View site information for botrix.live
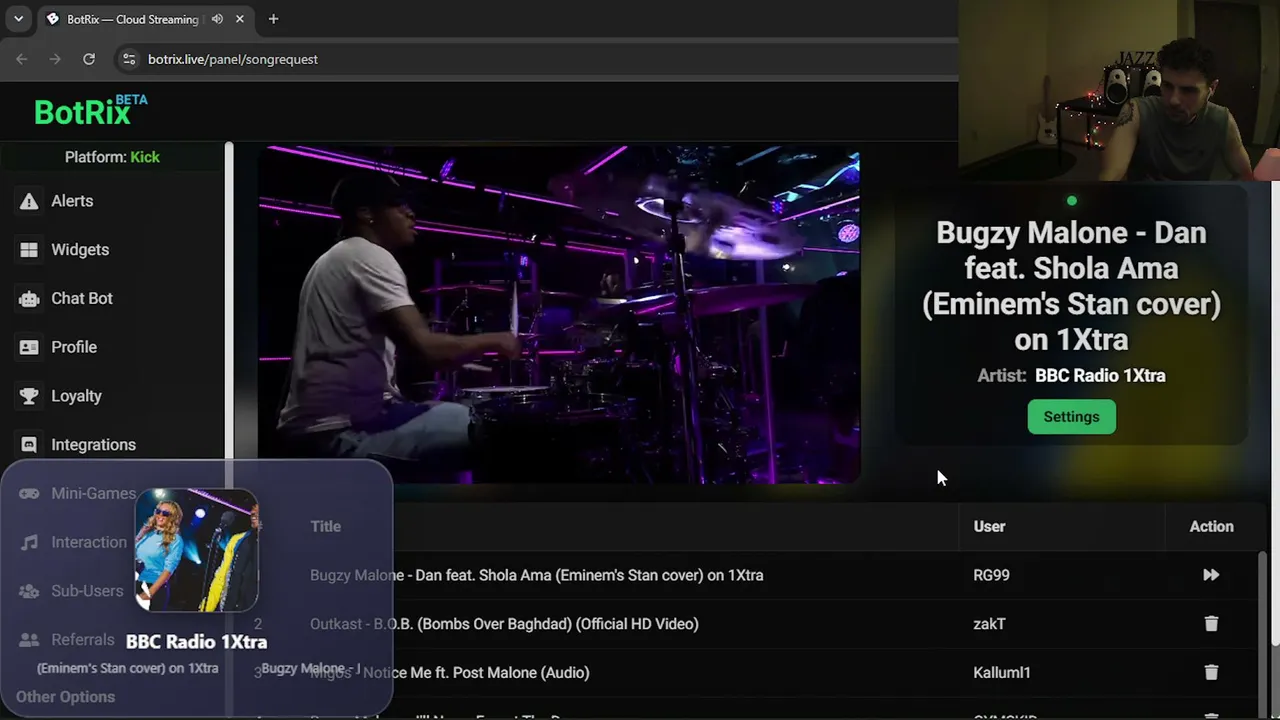The width and height of the screenshot is (1280, 720). point(129,59)
